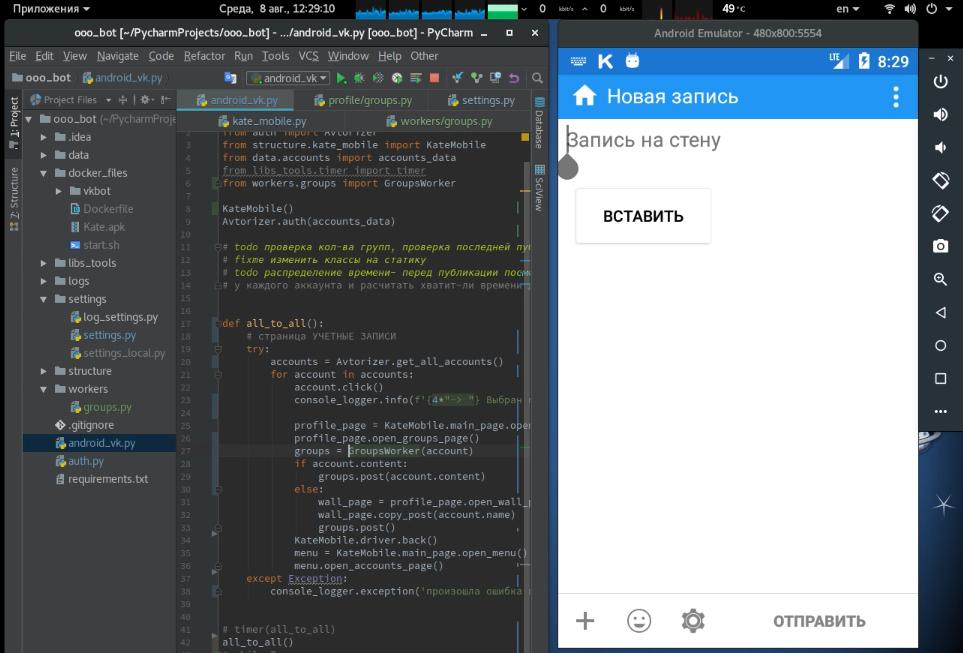This screenshot has height=653, width=963.
Task: Tap the plus attachment icon
Action: coord(585,620)
